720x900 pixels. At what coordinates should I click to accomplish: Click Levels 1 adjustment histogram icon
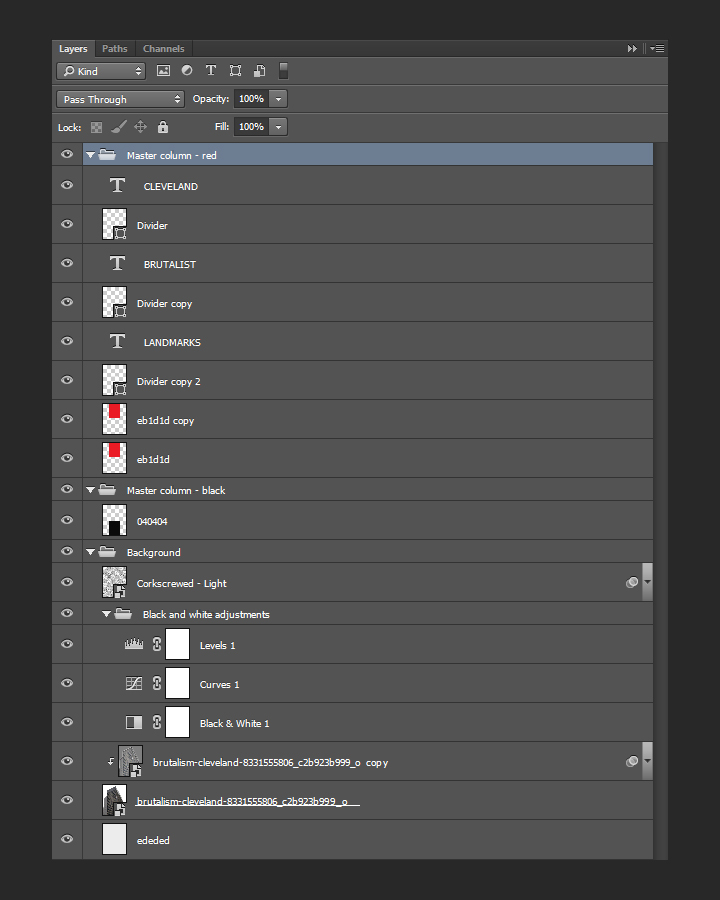[134, 644]
